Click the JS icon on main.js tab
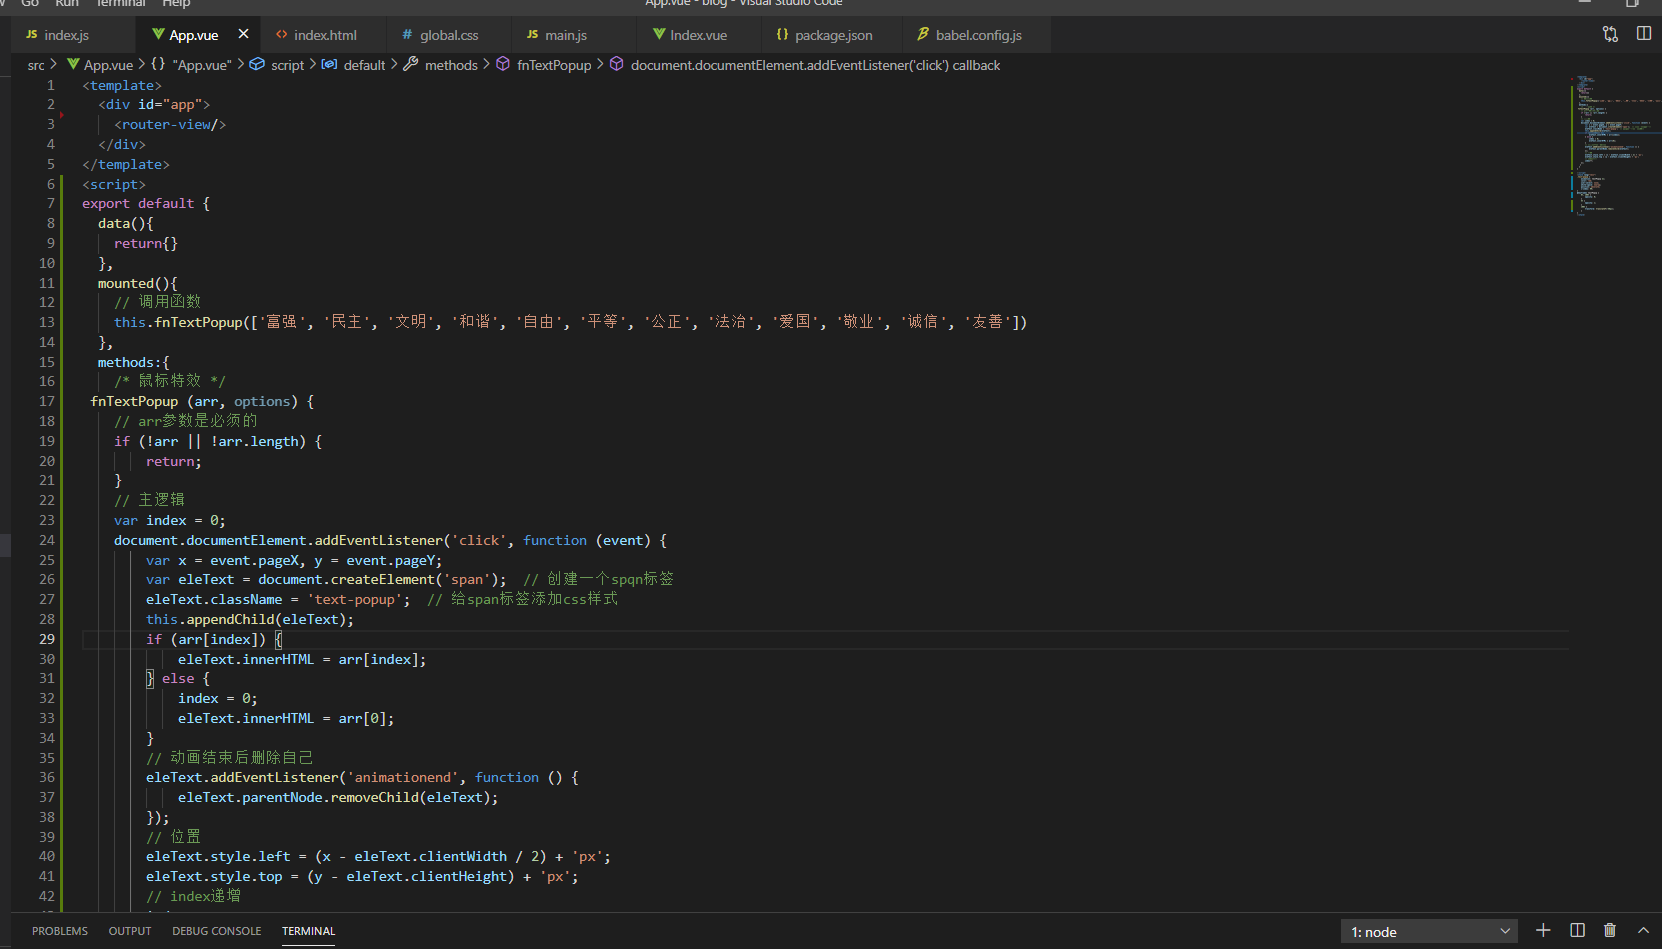The image size is (1662, 949). [x=532, y=34]
